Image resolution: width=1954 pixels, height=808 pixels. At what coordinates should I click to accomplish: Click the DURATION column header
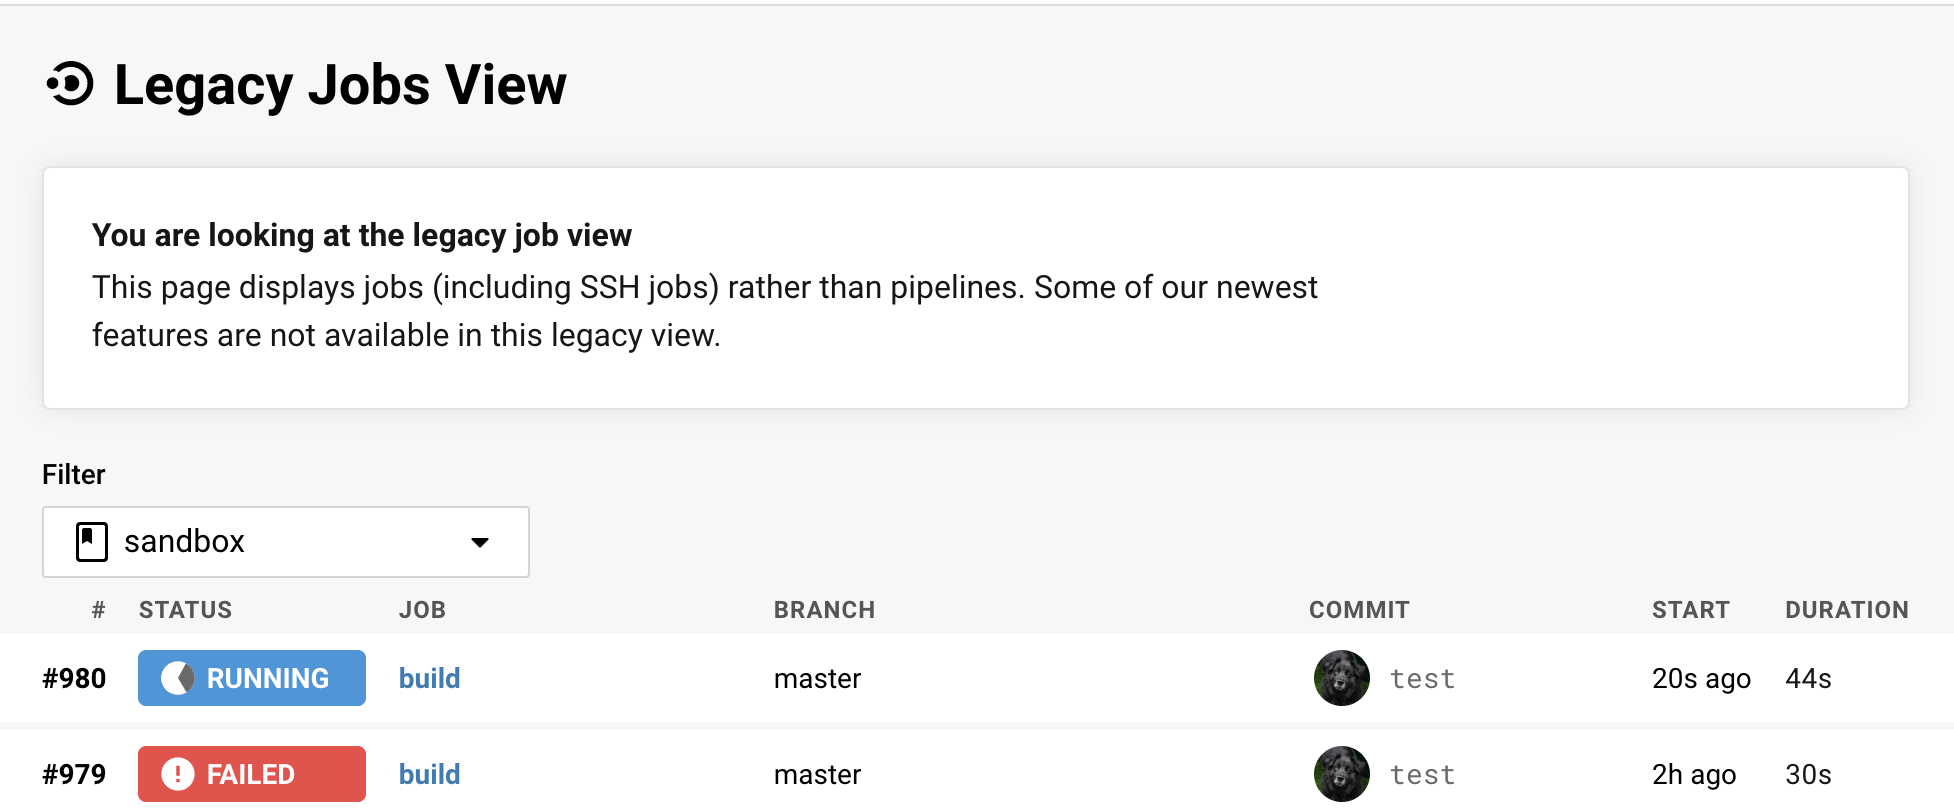1846,610
